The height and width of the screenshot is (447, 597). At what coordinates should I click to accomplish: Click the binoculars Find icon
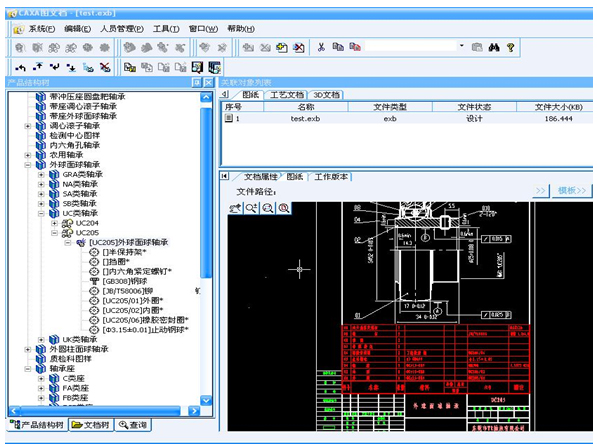tap(494, 47)
